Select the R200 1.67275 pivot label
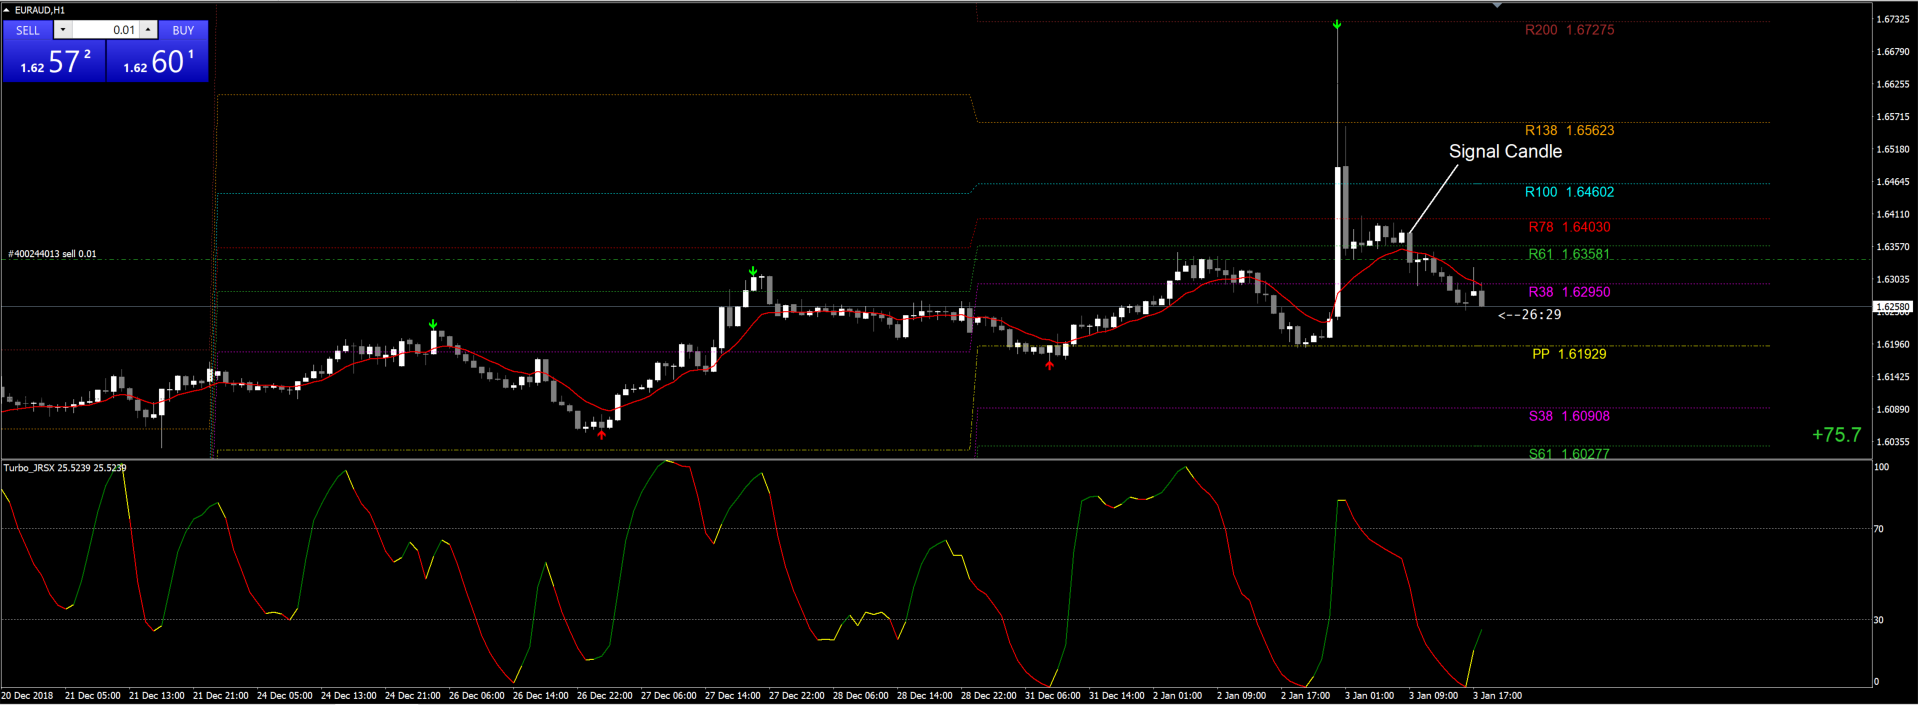The image size is (1918, 705). [1569, 30]
